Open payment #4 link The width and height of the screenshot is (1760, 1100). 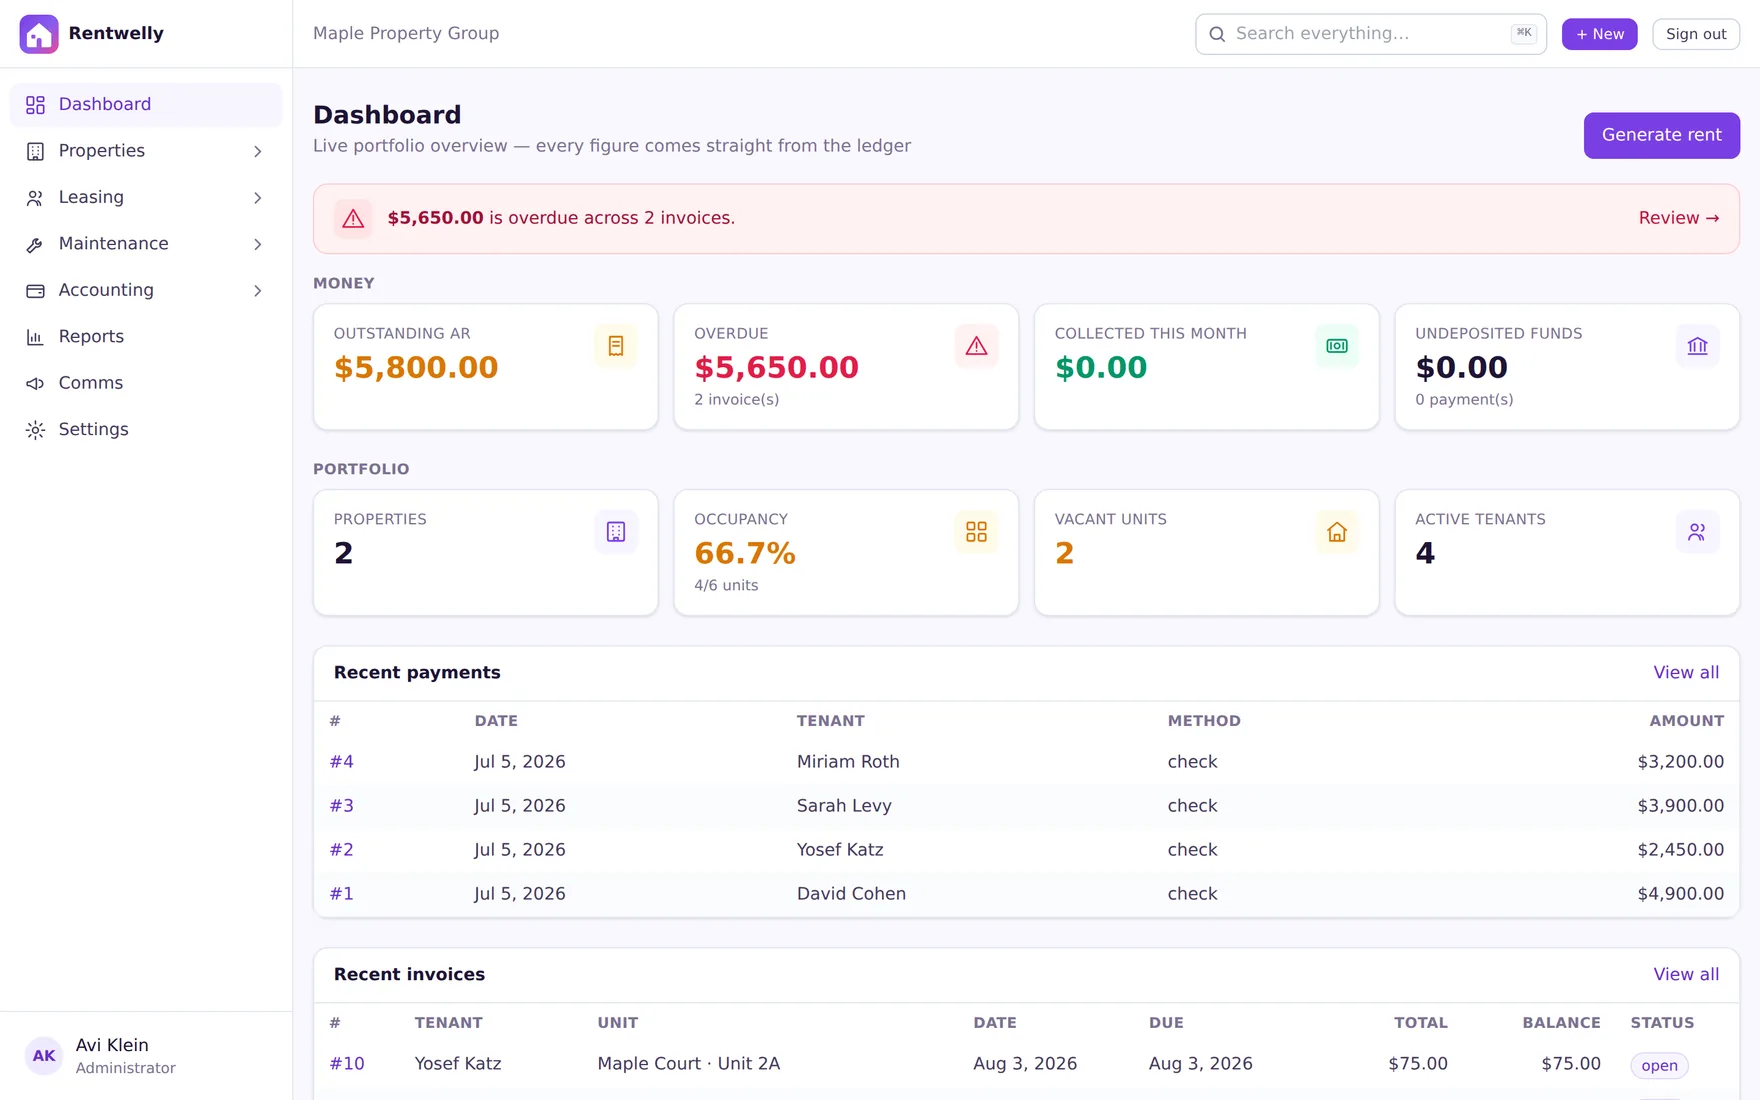pyautogui.click(x=342, y=762)
